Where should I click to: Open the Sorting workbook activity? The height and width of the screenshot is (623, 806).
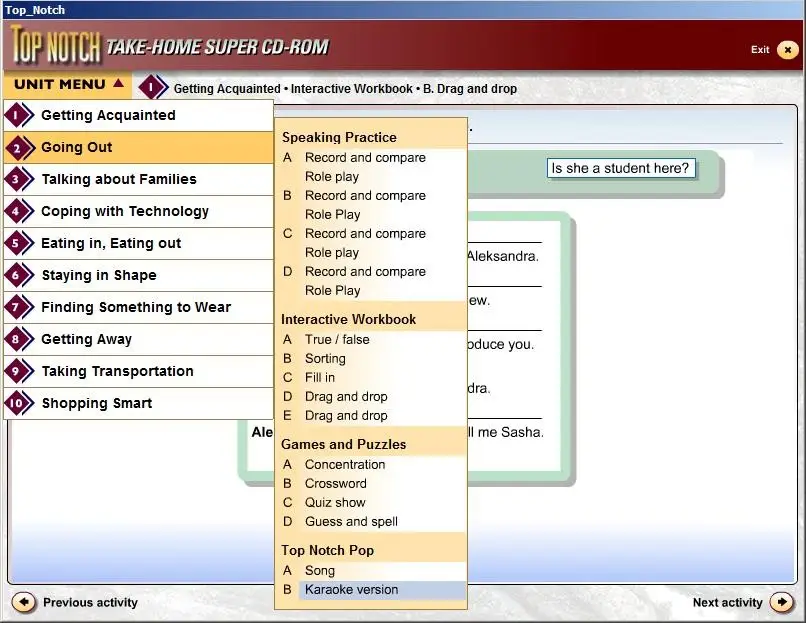tap(325, 358)
